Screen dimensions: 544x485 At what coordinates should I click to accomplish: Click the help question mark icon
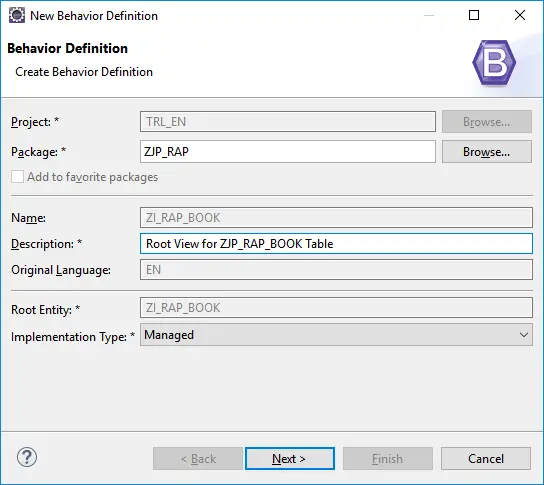[27, 457]
